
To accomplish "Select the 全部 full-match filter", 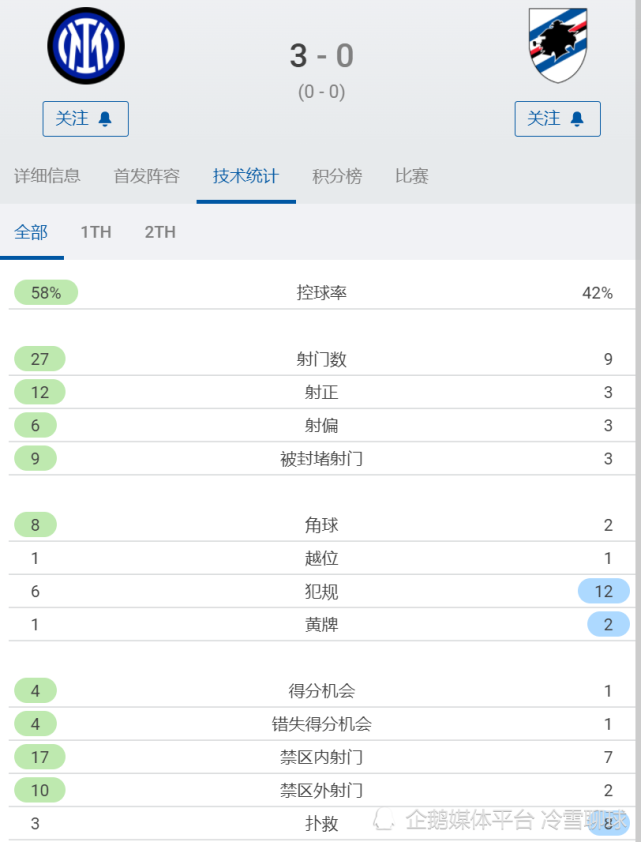I will coord(32,232).
